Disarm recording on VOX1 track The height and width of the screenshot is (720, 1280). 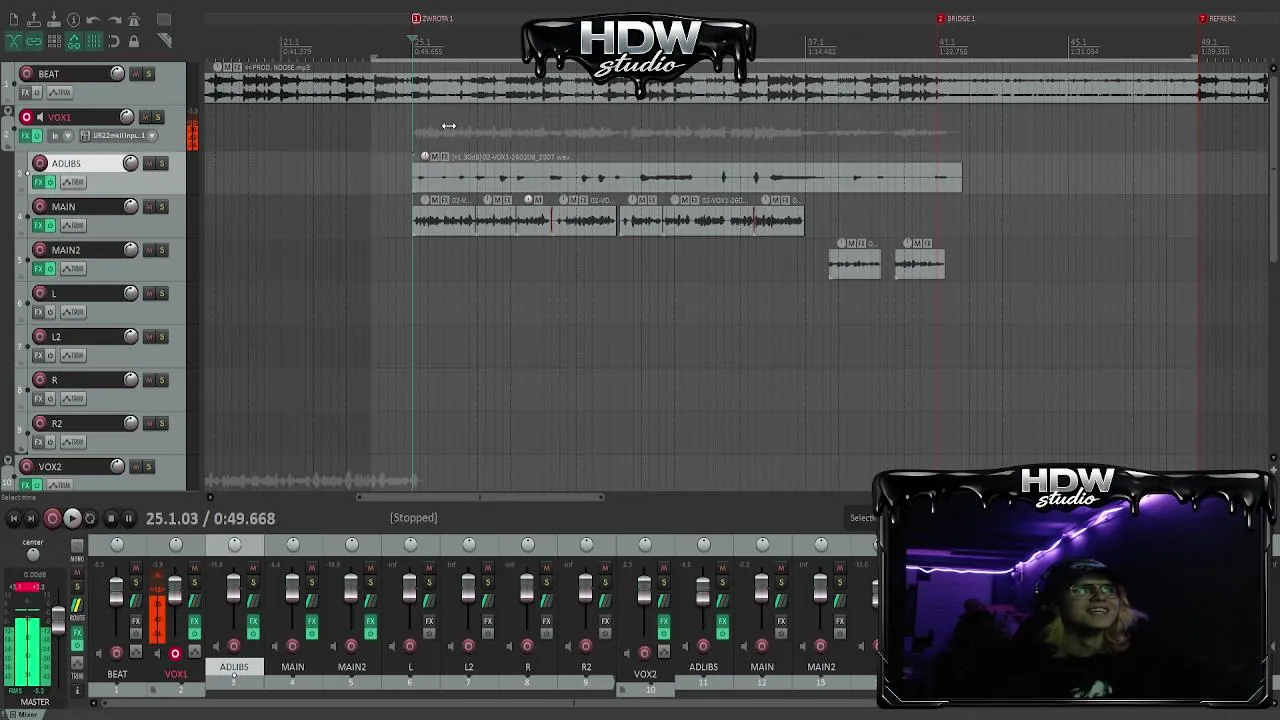pos(27,117)
